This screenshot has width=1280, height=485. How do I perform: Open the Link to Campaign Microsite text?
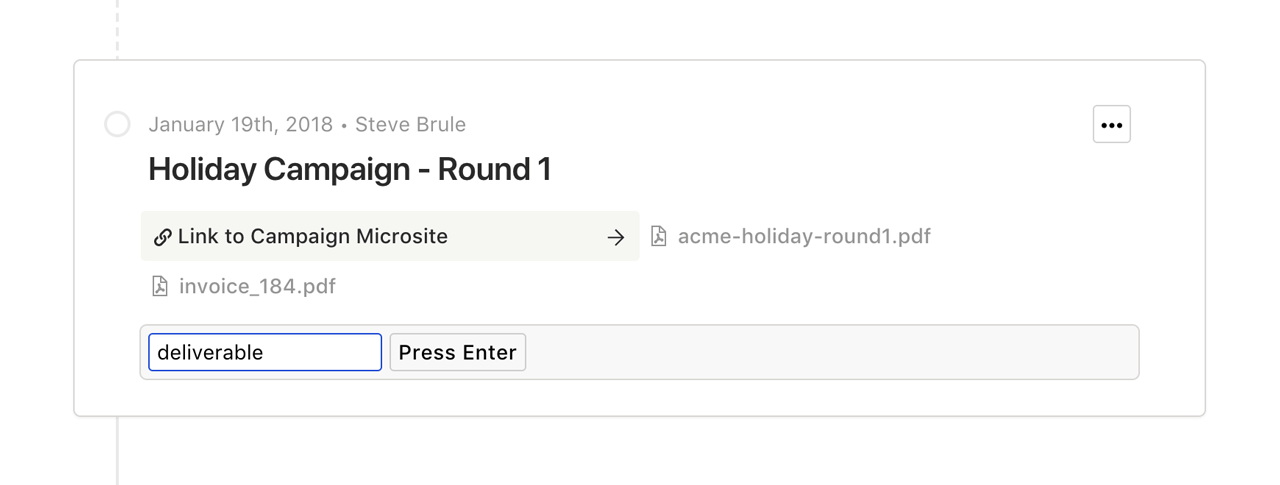[x=313, y=236]
